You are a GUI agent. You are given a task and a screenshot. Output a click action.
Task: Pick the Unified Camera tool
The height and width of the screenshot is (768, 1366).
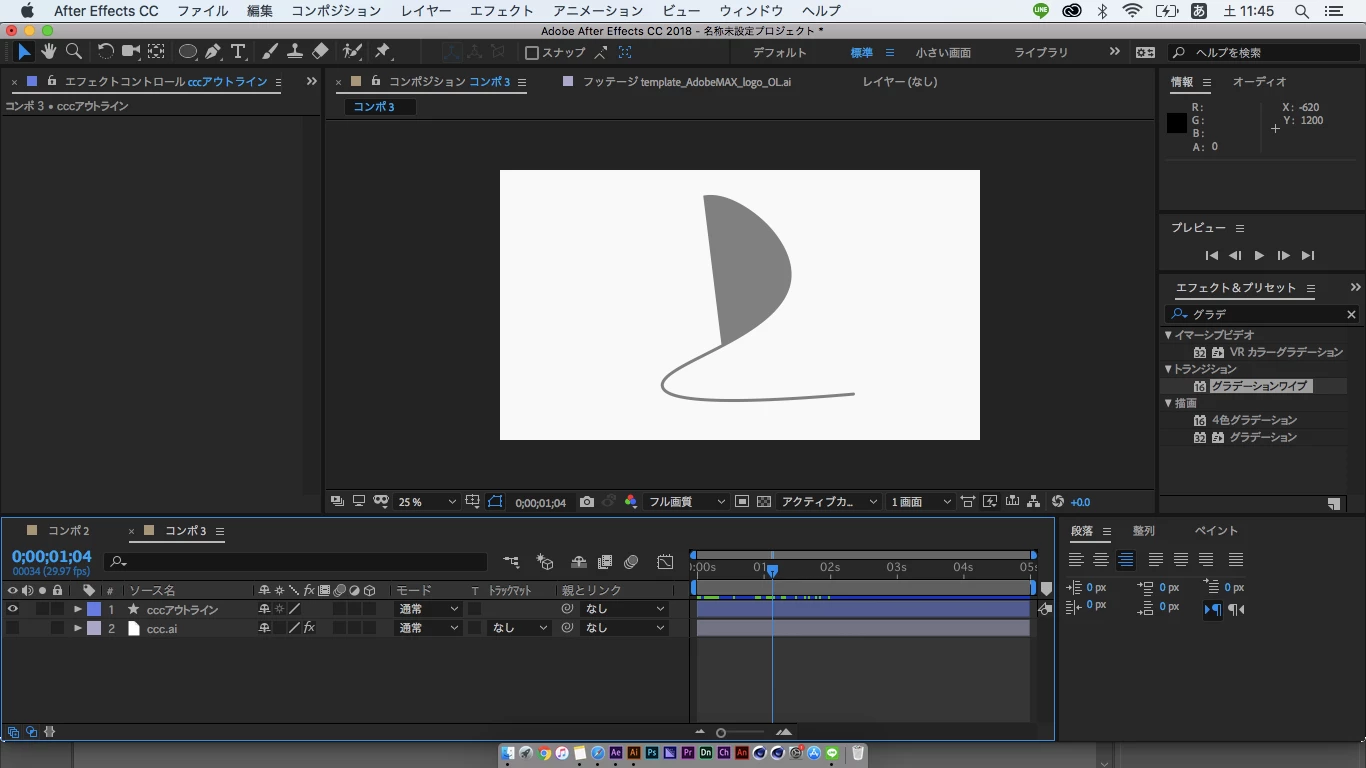point(131,52)
